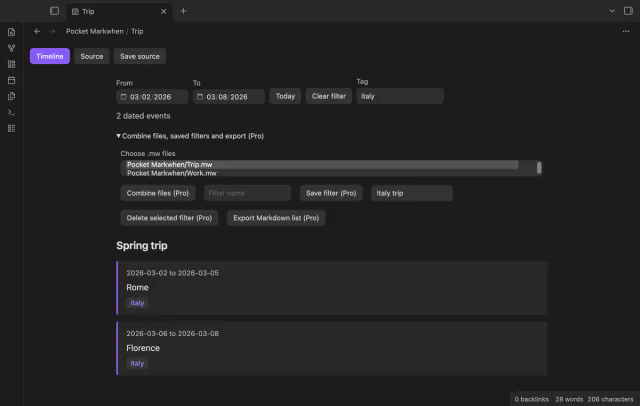Viewport: 640px width, 406px height.
Task: Click Export Markdown list (Pro)
Action: click(x=276, y=218)
